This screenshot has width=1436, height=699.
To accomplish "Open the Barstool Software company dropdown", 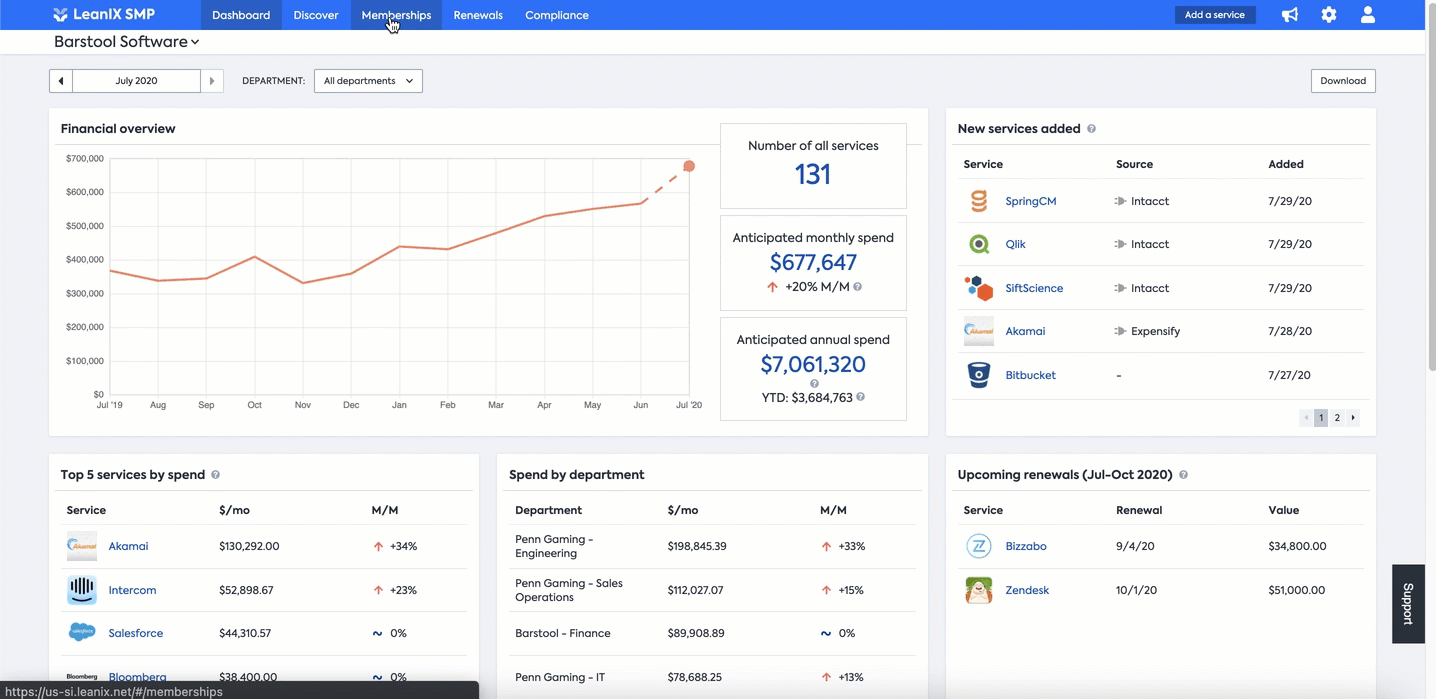I will (127, 42).
